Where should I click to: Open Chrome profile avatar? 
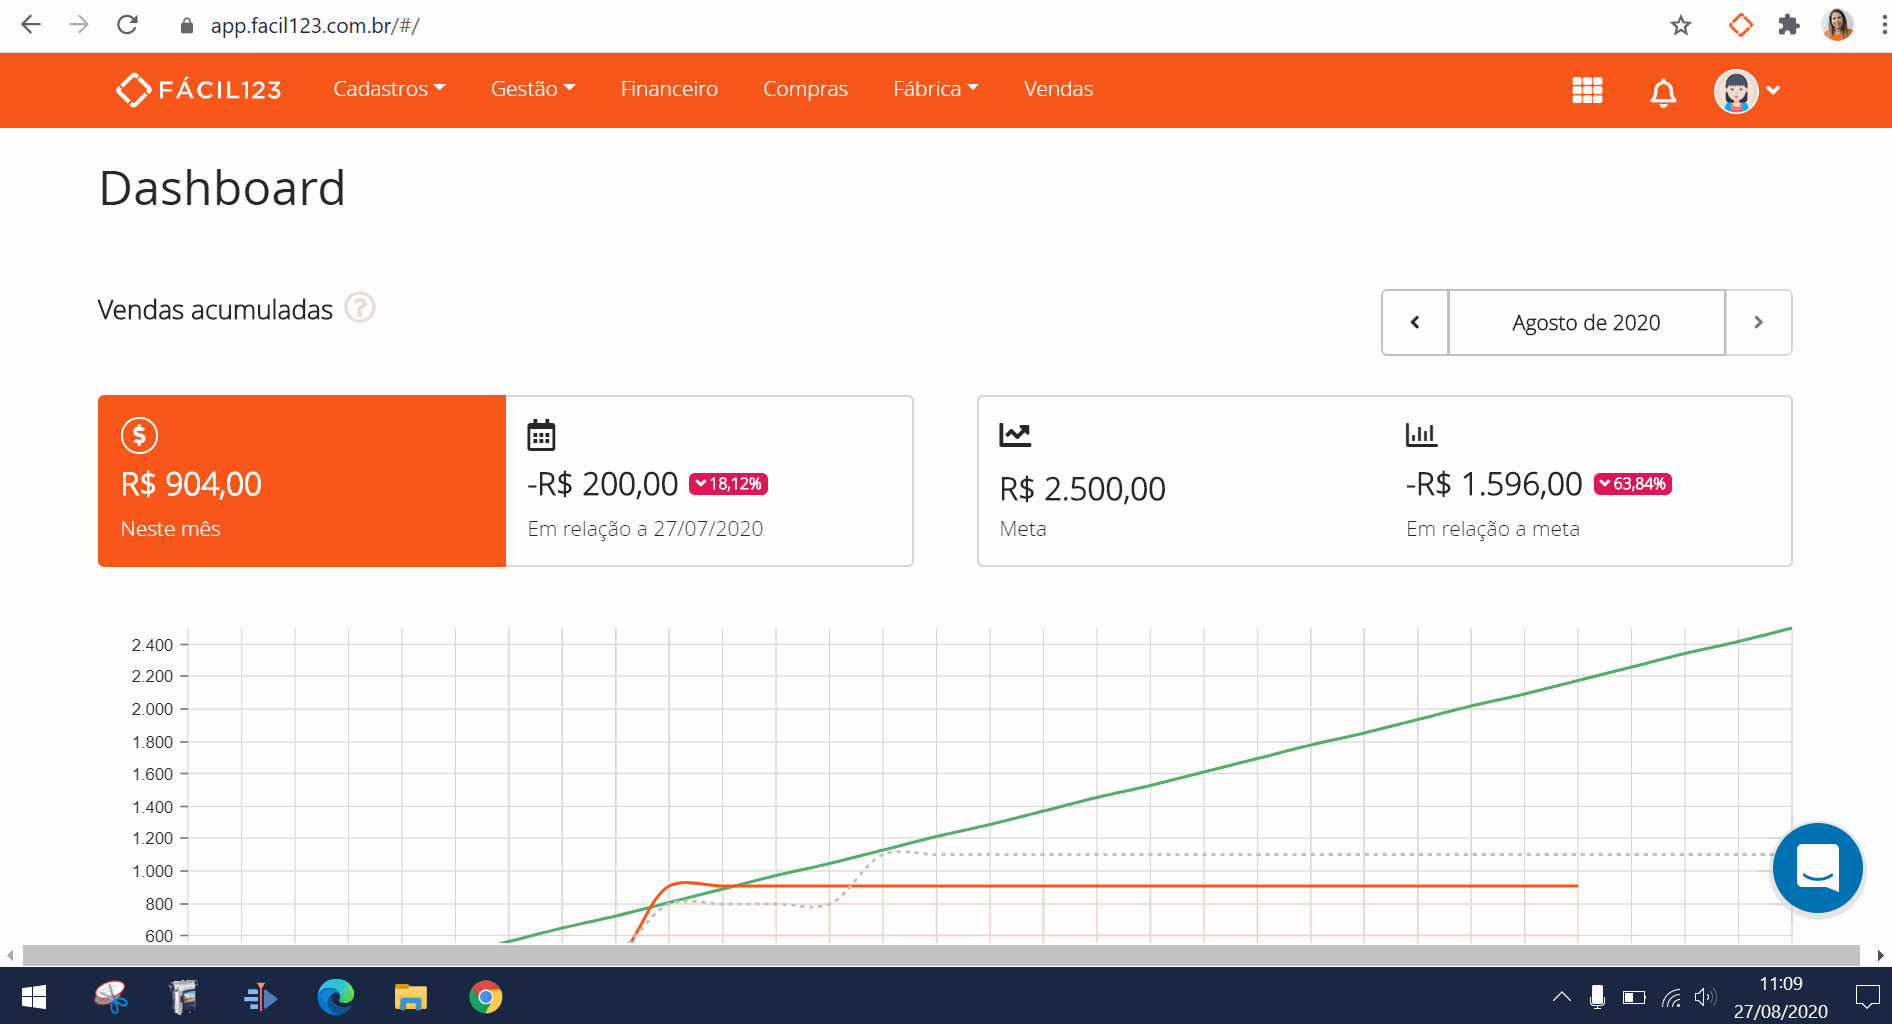[1838, 25]
